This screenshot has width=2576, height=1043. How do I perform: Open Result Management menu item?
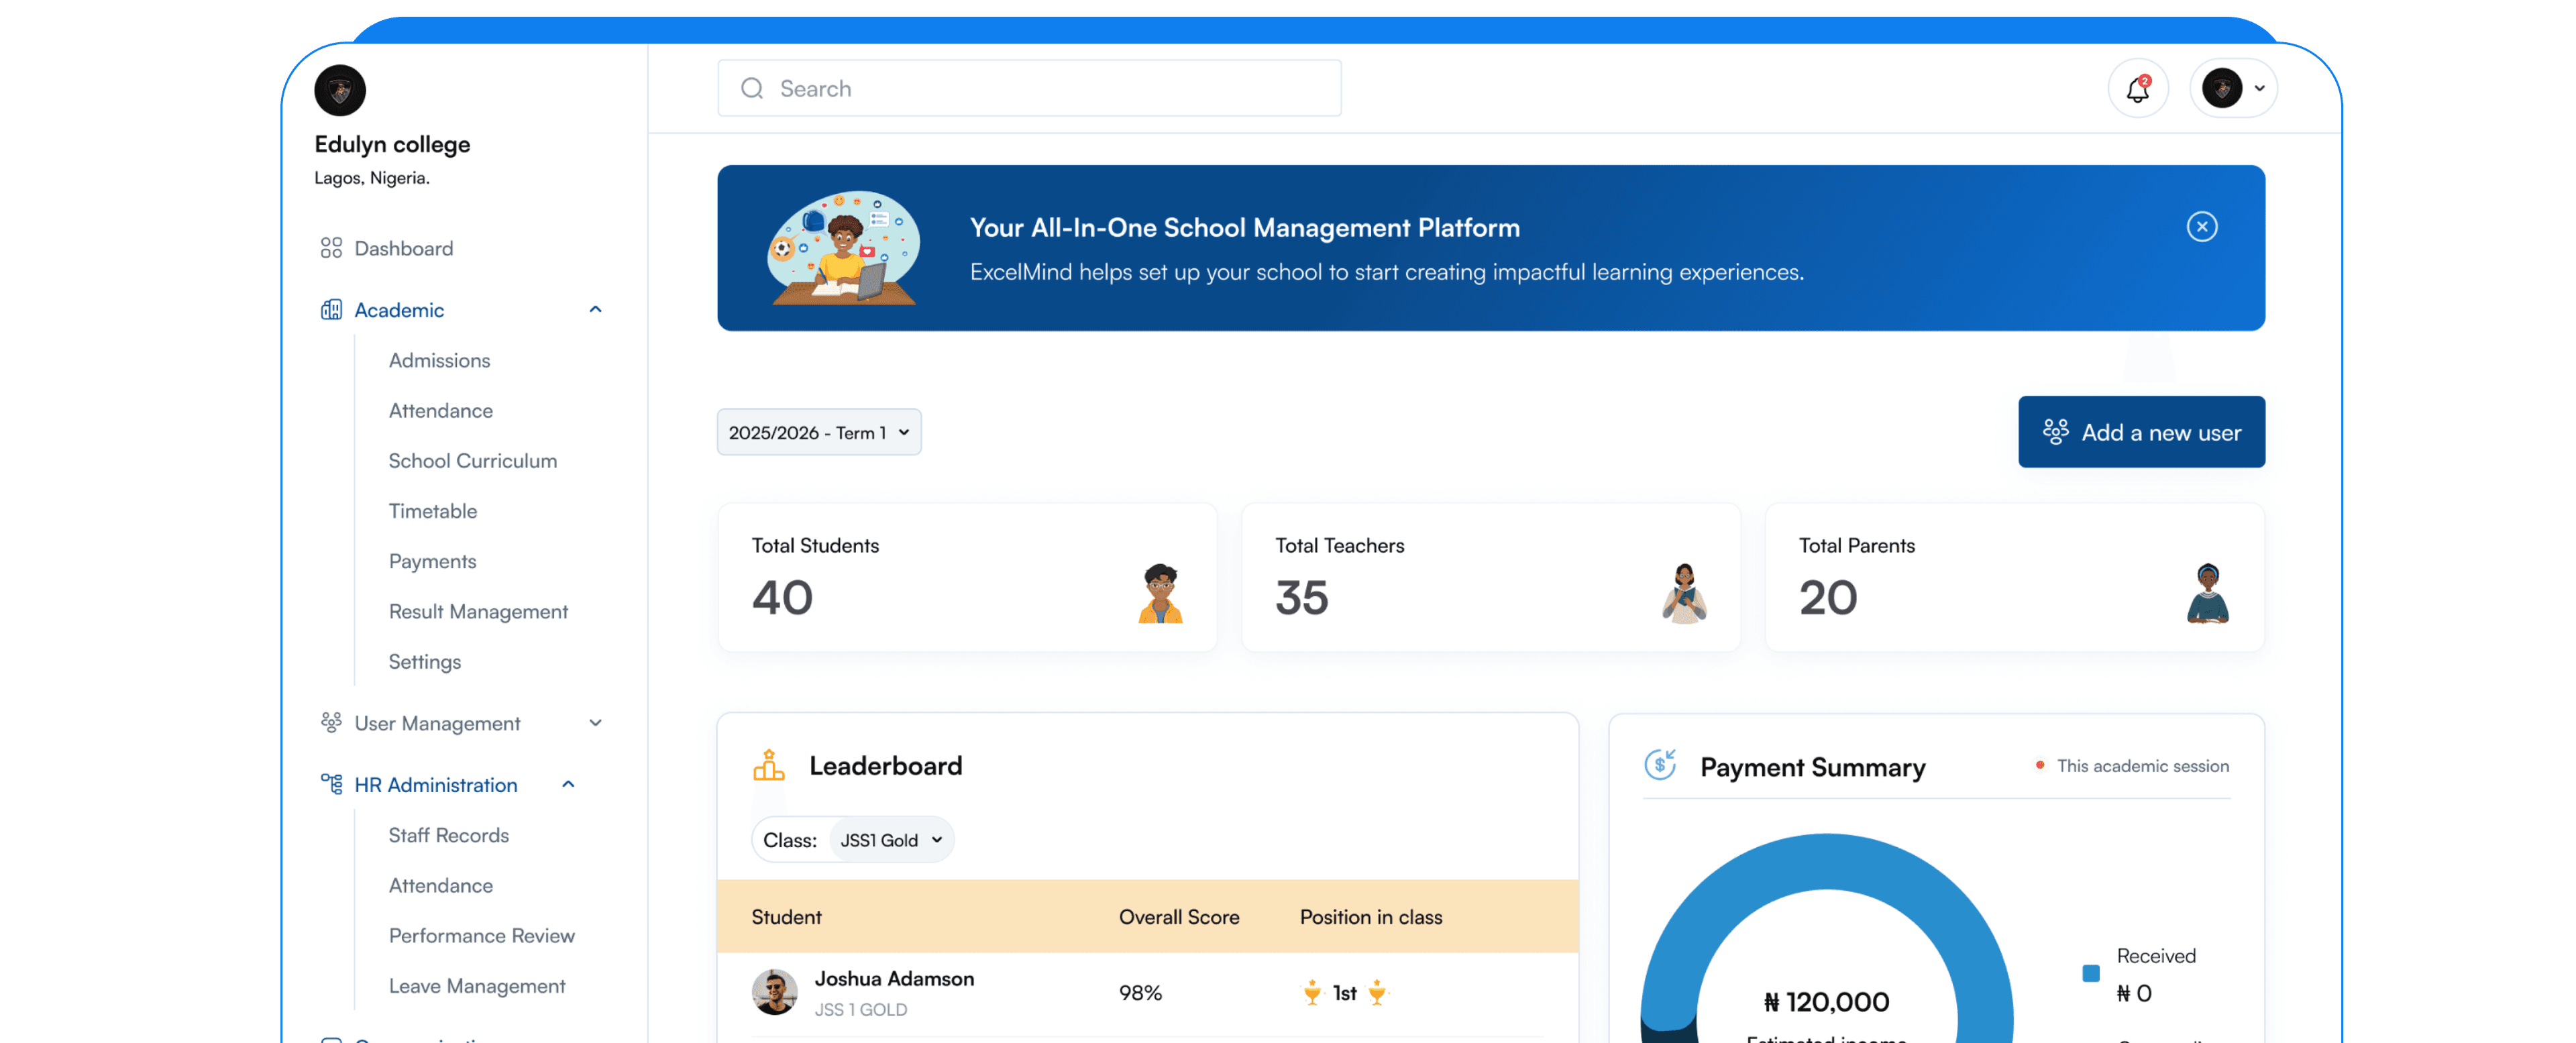[x=478, y=611]
